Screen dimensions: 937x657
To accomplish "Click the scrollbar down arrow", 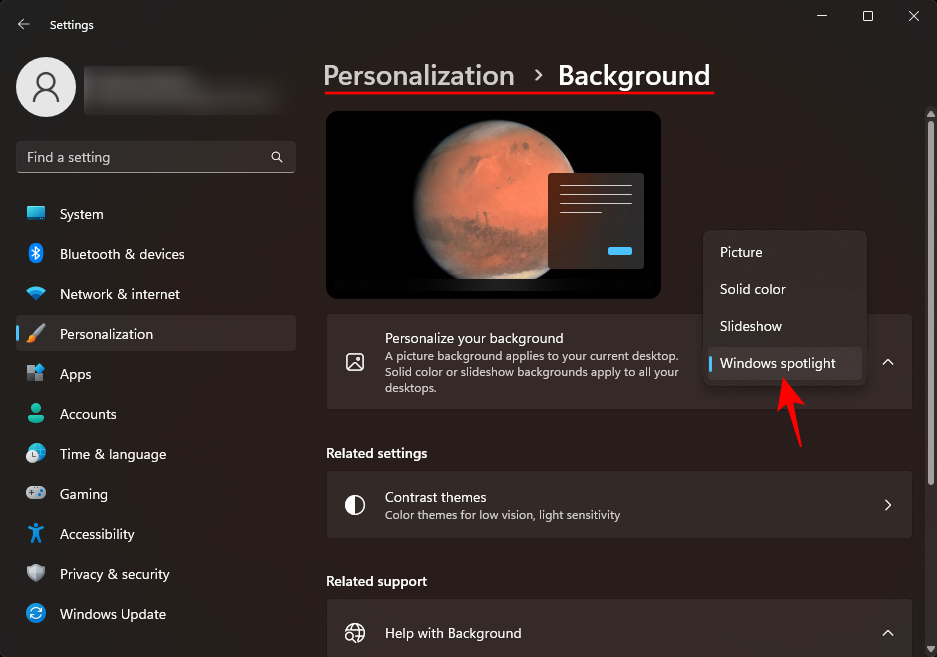I will pos(930,649).
